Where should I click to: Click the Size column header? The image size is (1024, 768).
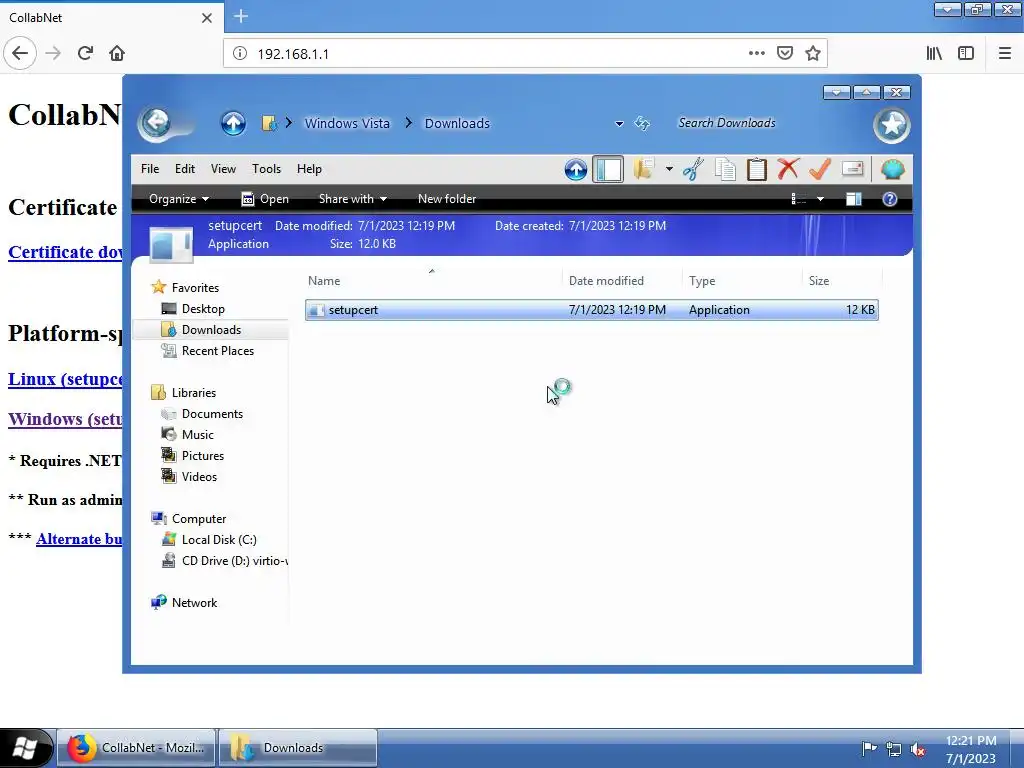(842, 281)
